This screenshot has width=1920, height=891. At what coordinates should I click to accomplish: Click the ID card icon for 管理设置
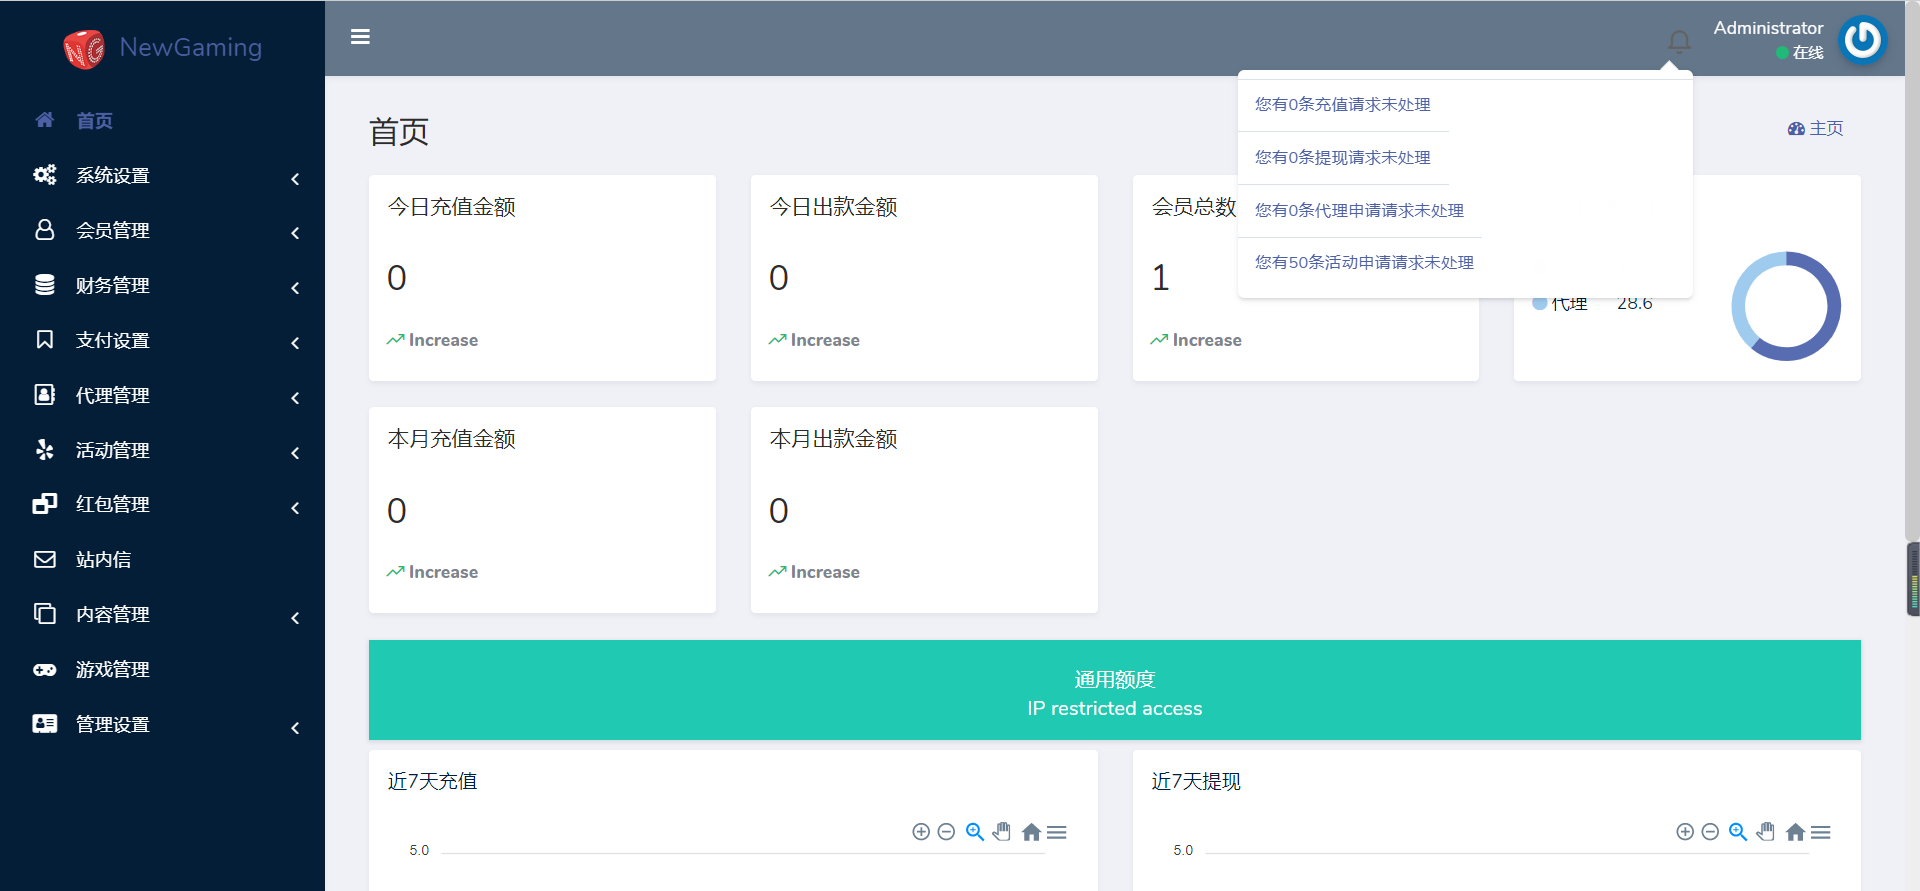[45, 724]
